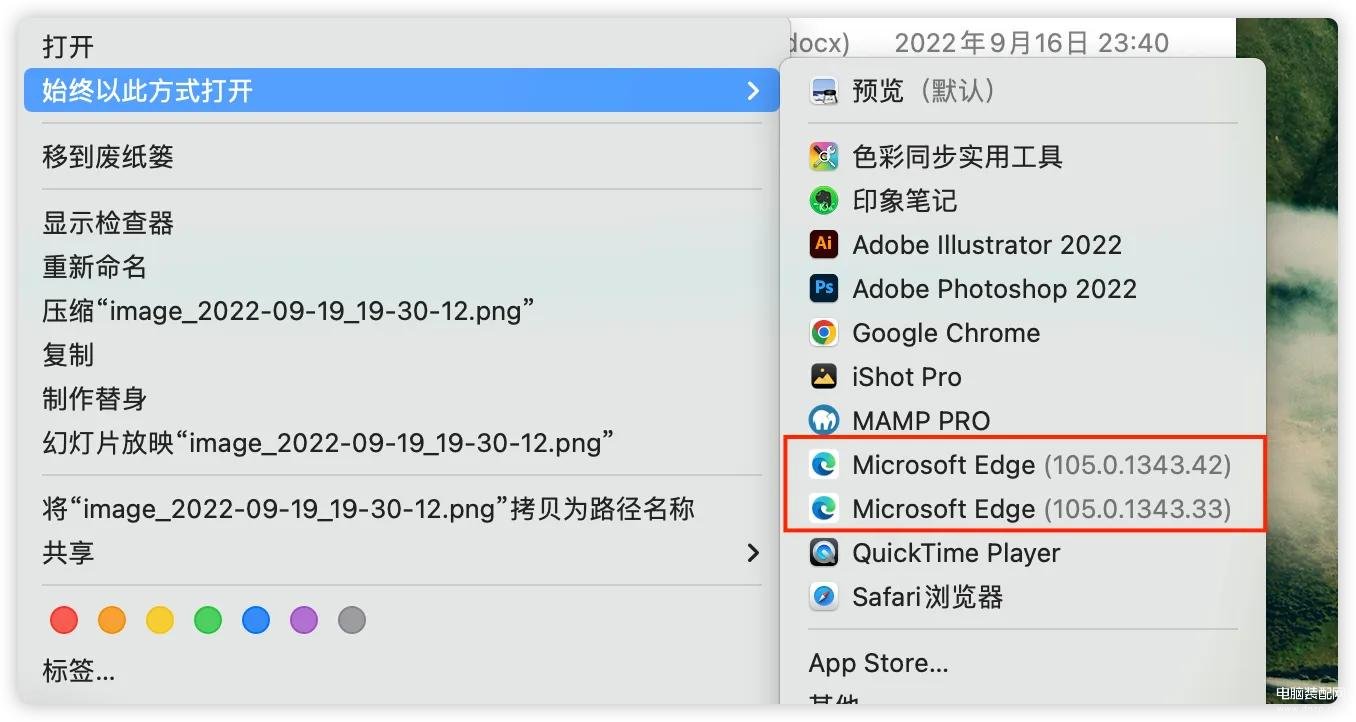Click the Adobe Photoshop Ps icon
1356x722 pixels.
(x=824, y=289)
